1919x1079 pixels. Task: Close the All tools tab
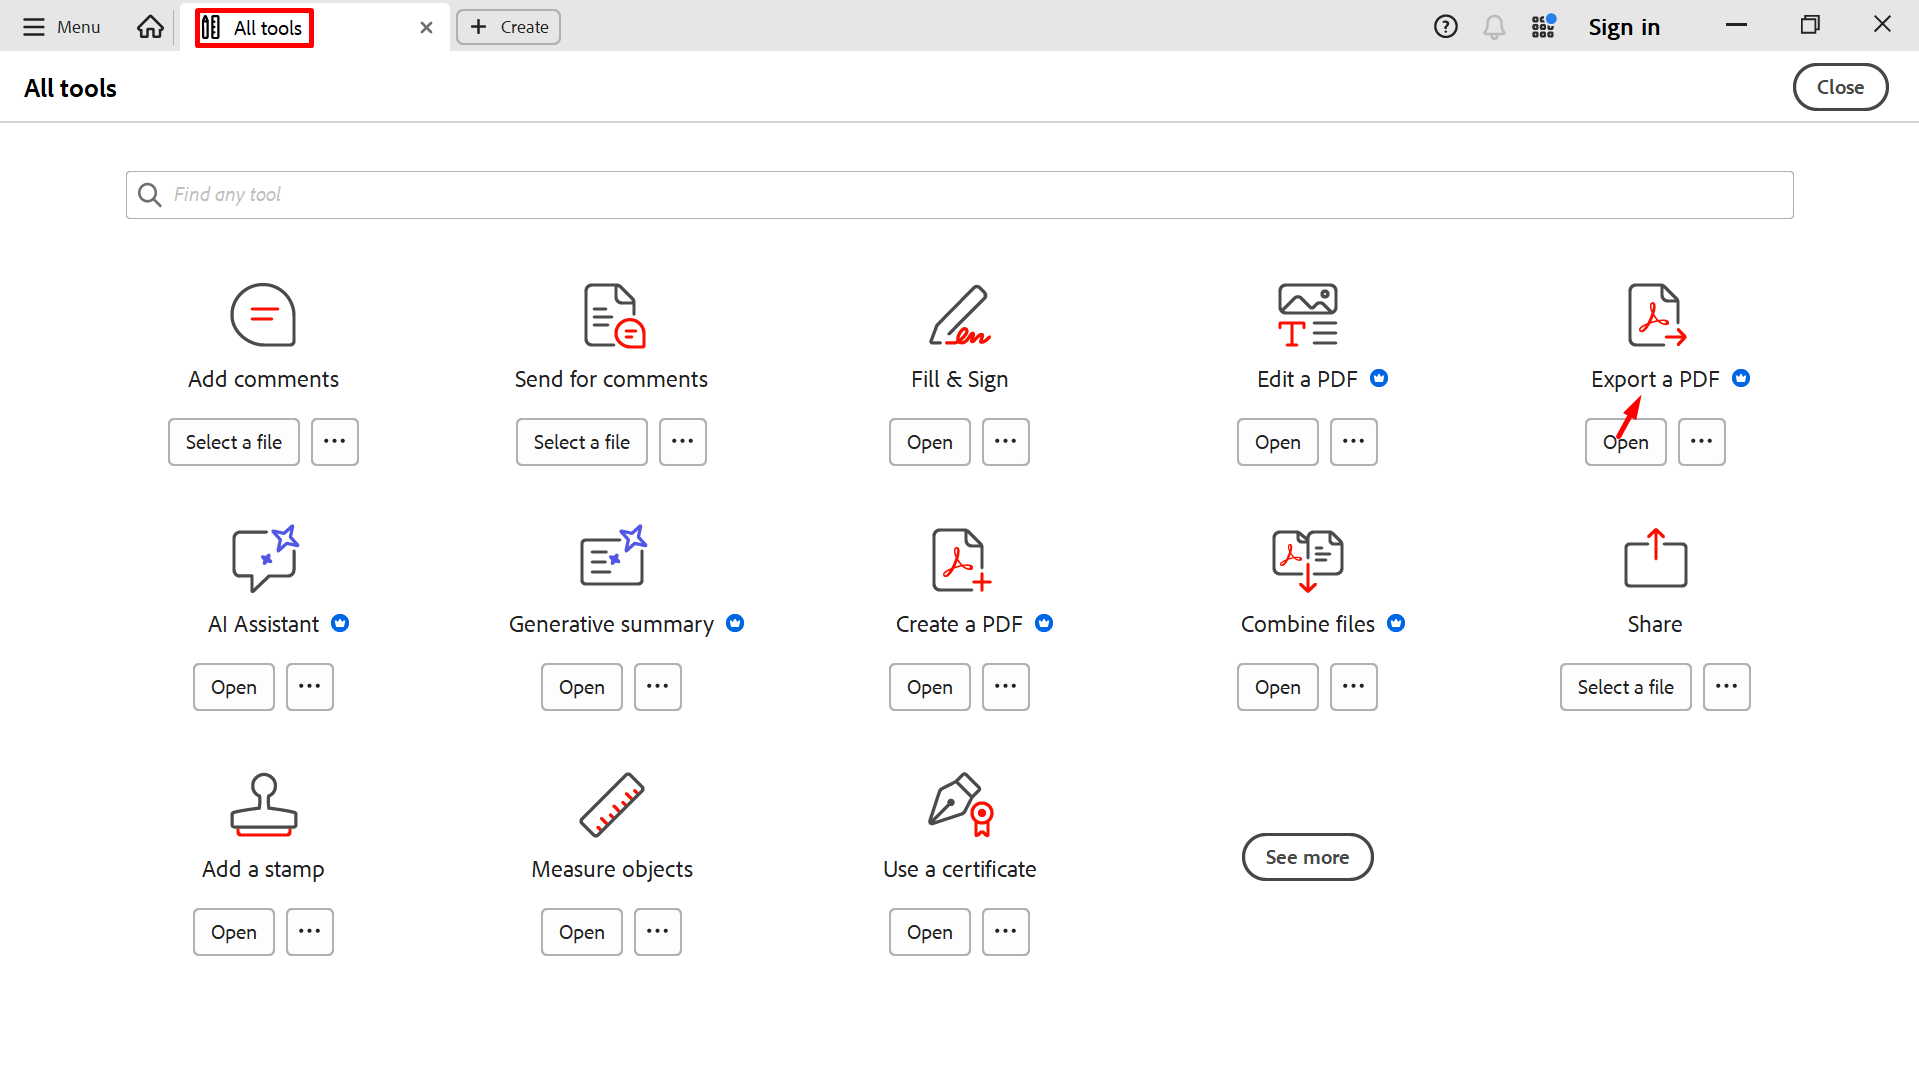(427, 28)
